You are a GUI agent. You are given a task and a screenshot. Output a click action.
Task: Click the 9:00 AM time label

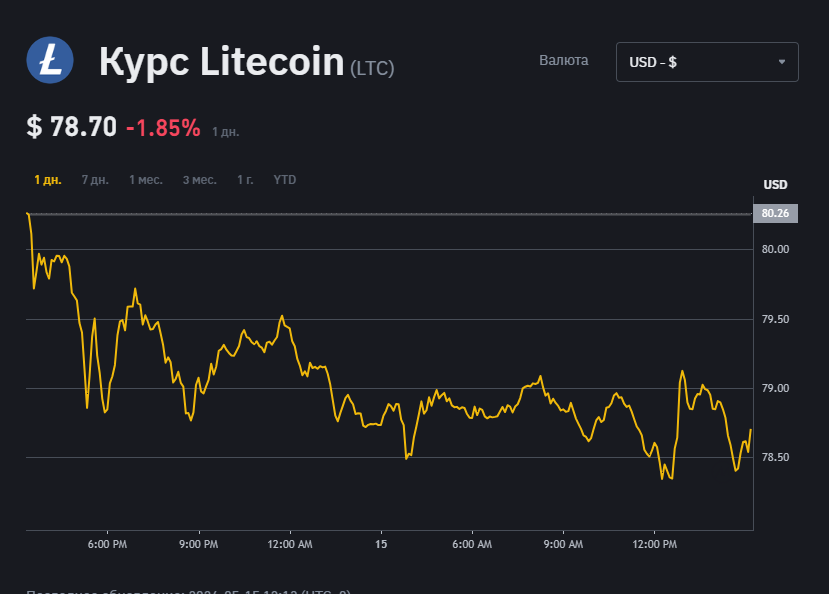[x=563, y=544]
